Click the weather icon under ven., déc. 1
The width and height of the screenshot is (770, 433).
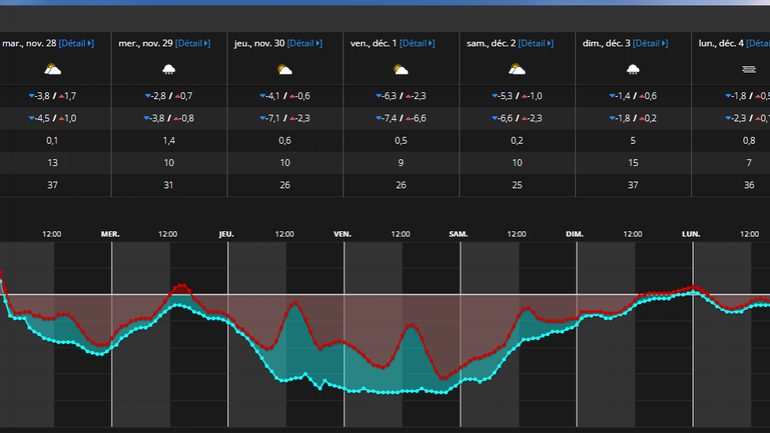click(400, 69)
